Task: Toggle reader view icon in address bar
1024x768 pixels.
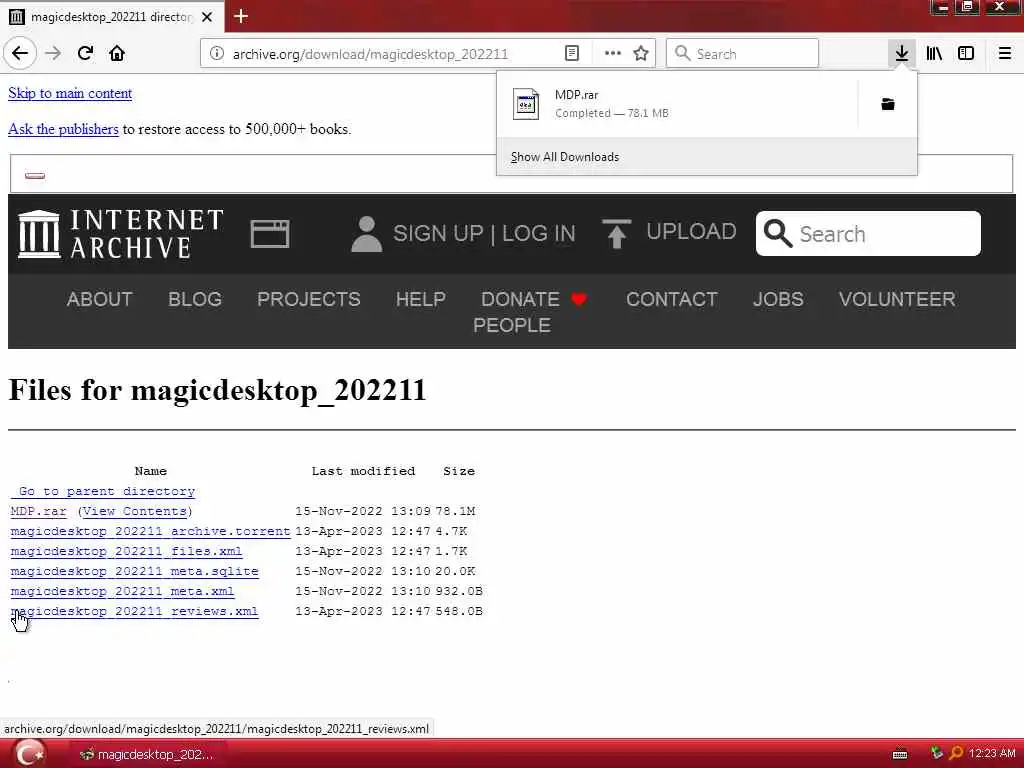Action: 572,54
